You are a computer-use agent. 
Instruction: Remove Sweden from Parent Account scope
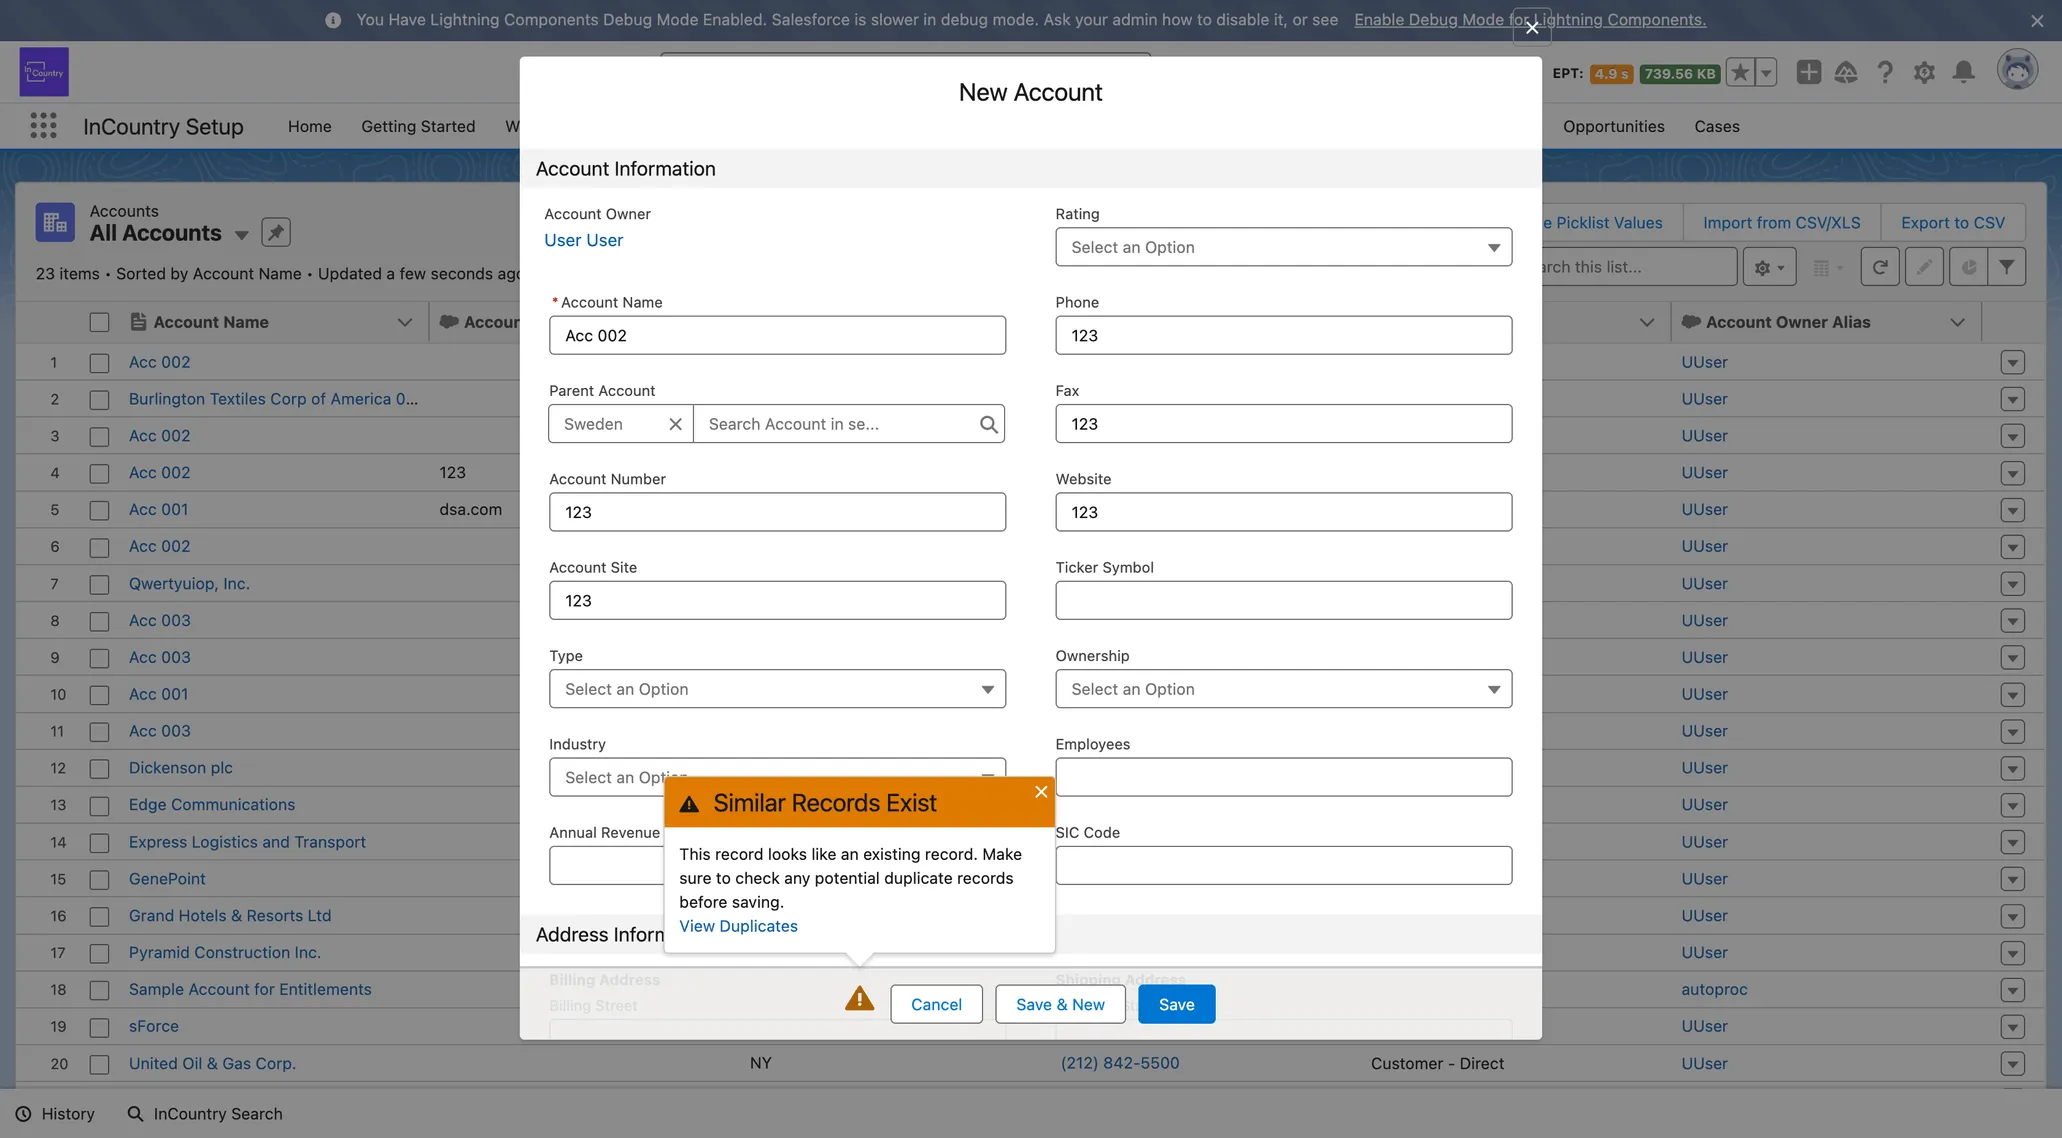(x=675, y=424)
